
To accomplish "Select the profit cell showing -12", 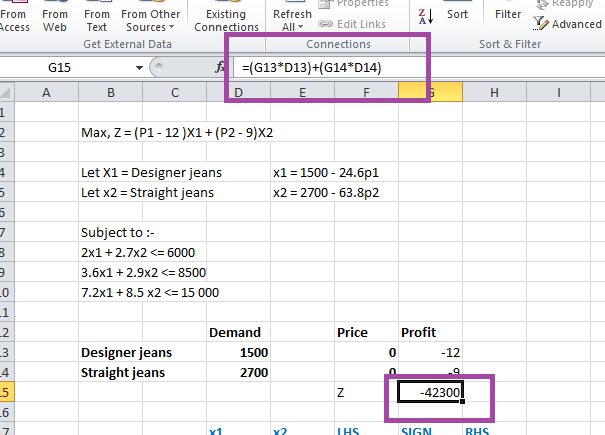I will [x=431, y=352].
